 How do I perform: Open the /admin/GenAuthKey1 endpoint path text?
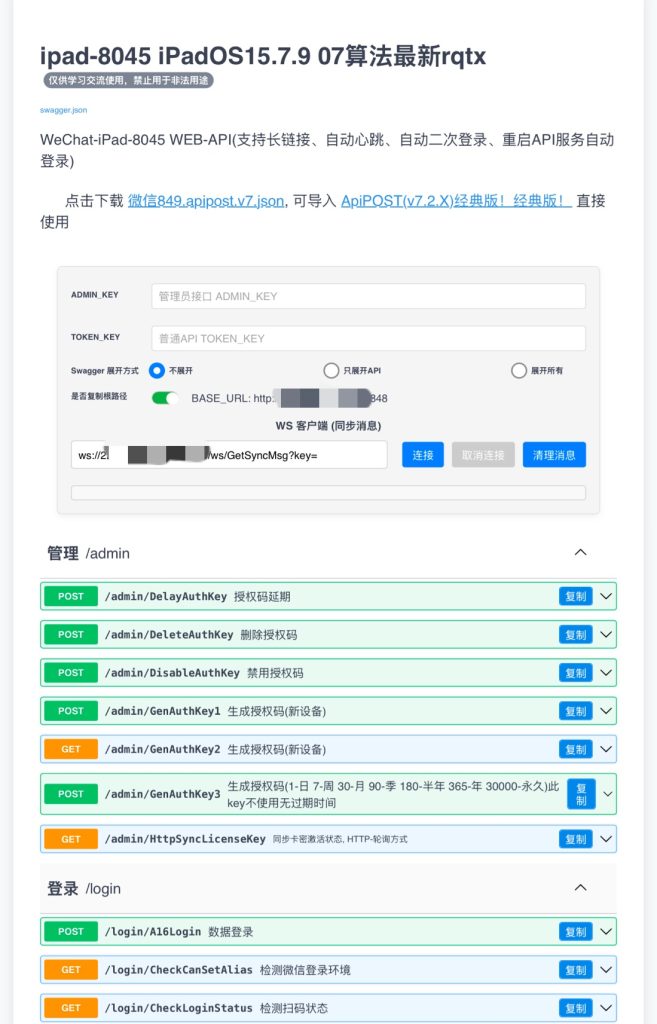pos(163,711)
